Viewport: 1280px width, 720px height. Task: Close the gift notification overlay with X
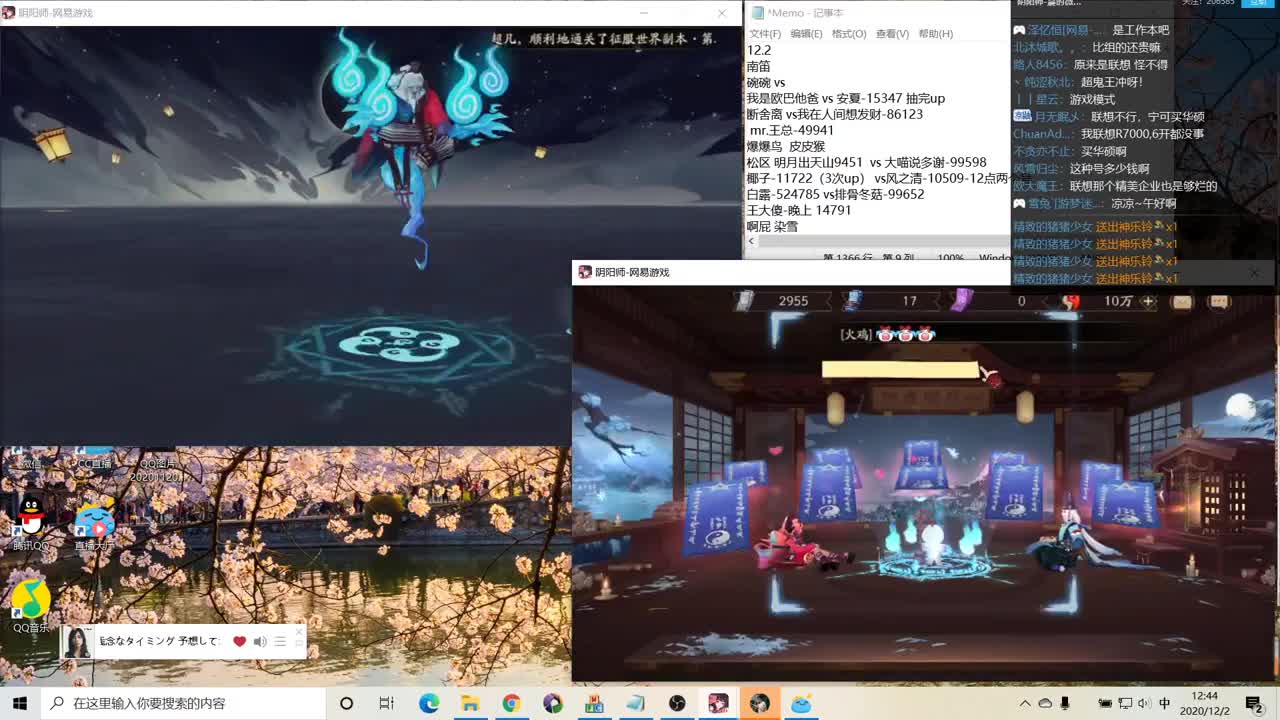(1255, 272)
